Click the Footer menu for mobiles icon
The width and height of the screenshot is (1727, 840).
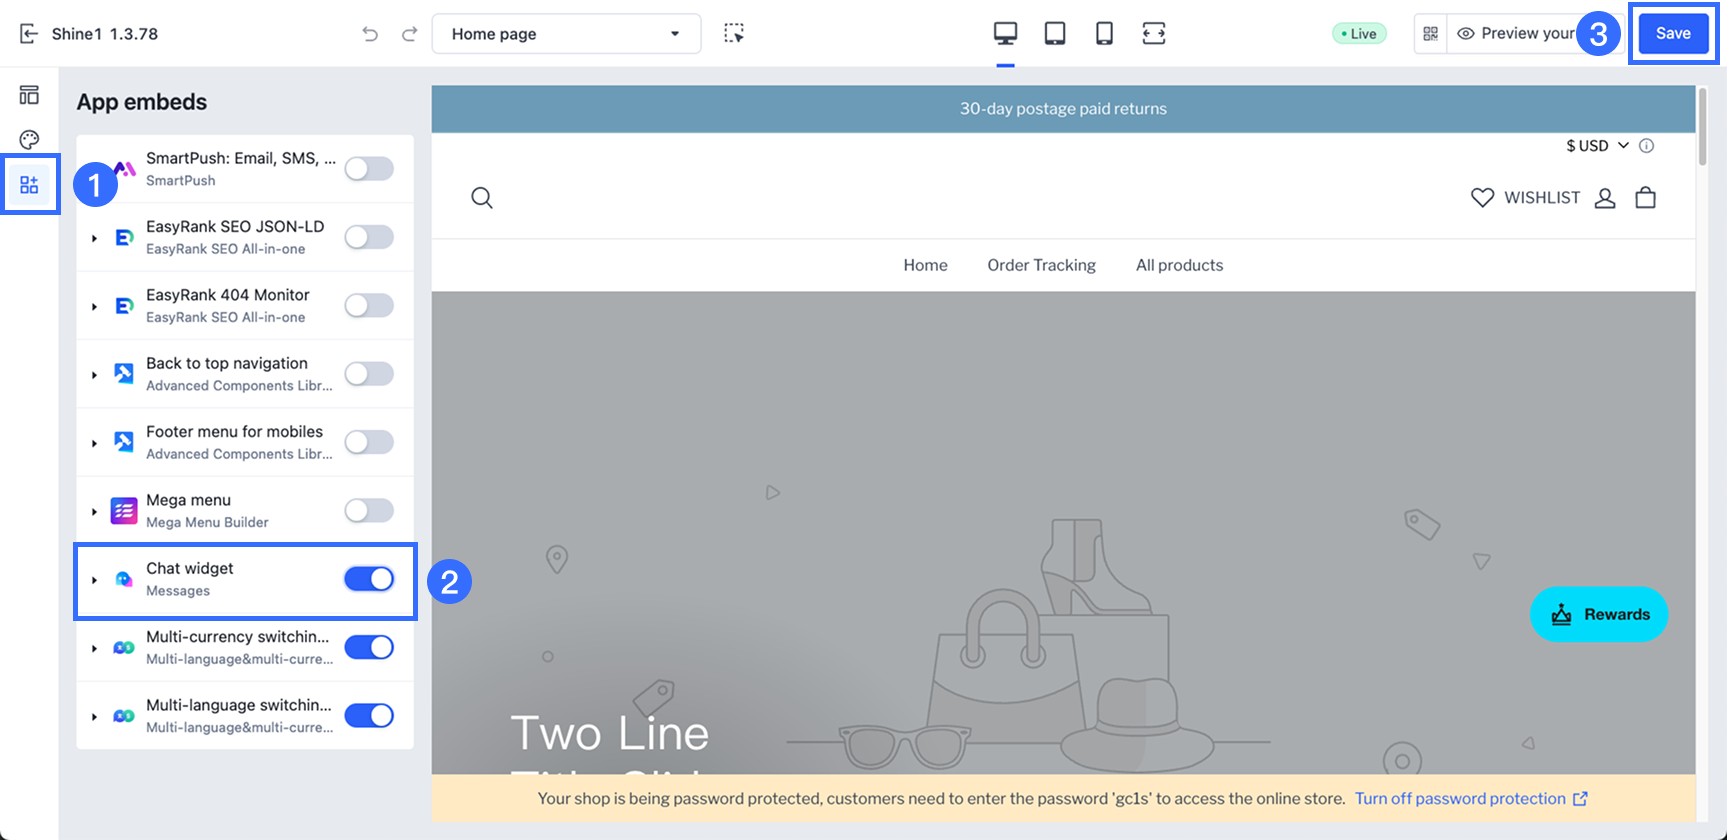click(x=124, y=442)
